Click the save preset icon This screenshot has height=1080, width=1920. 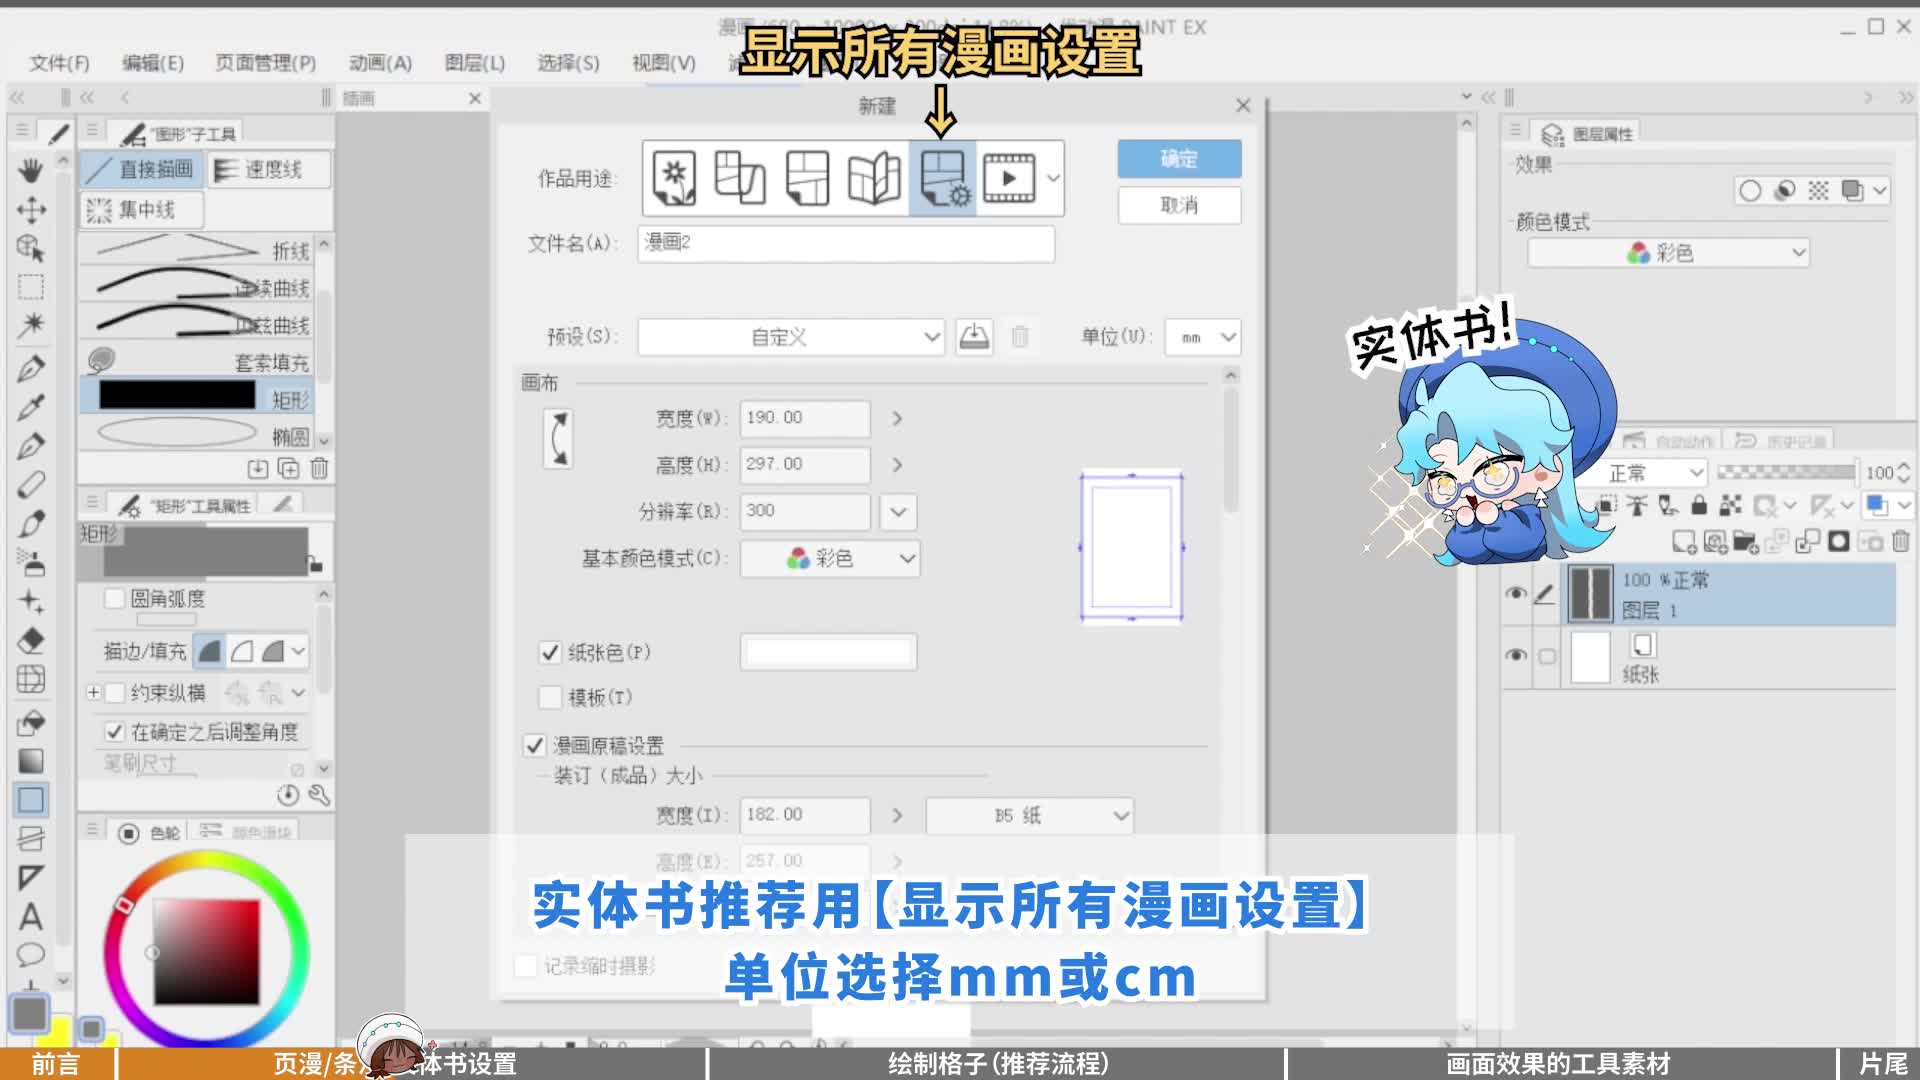tap(974, 337)
